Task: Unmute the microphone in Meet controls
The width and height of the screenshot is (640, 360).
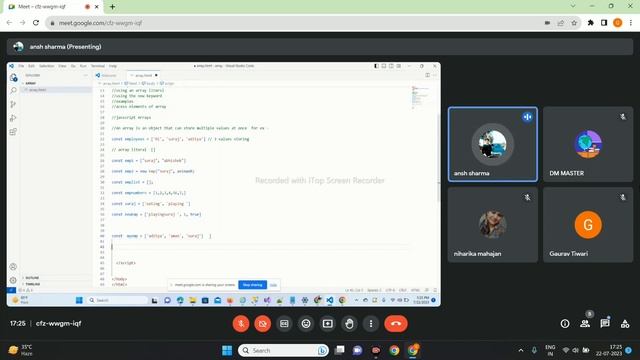Action: pyautogui.click(x=241, y=324)
